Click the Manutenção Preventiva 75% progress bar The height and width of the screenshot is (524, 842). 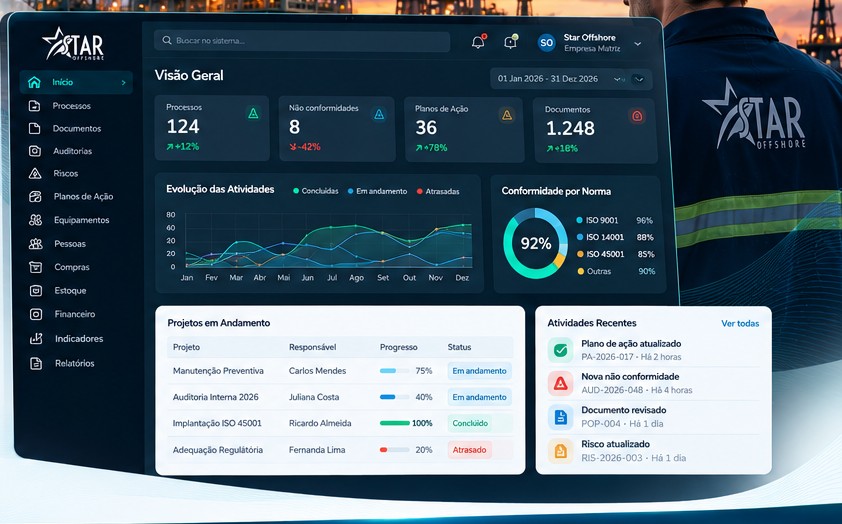[x=394, y=371]
